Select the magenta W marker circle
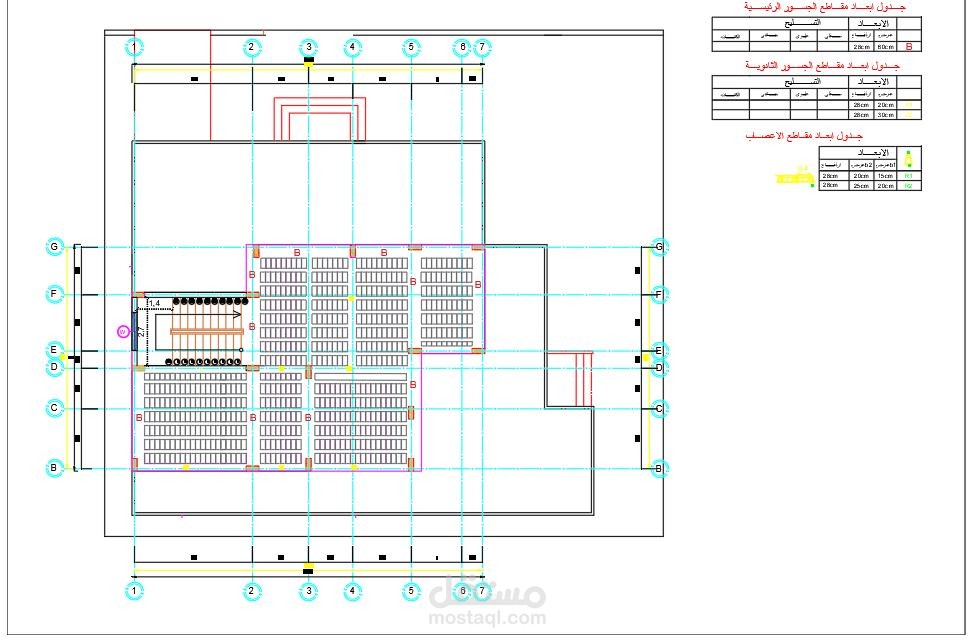The image size is (975, 641). (122, 332)
